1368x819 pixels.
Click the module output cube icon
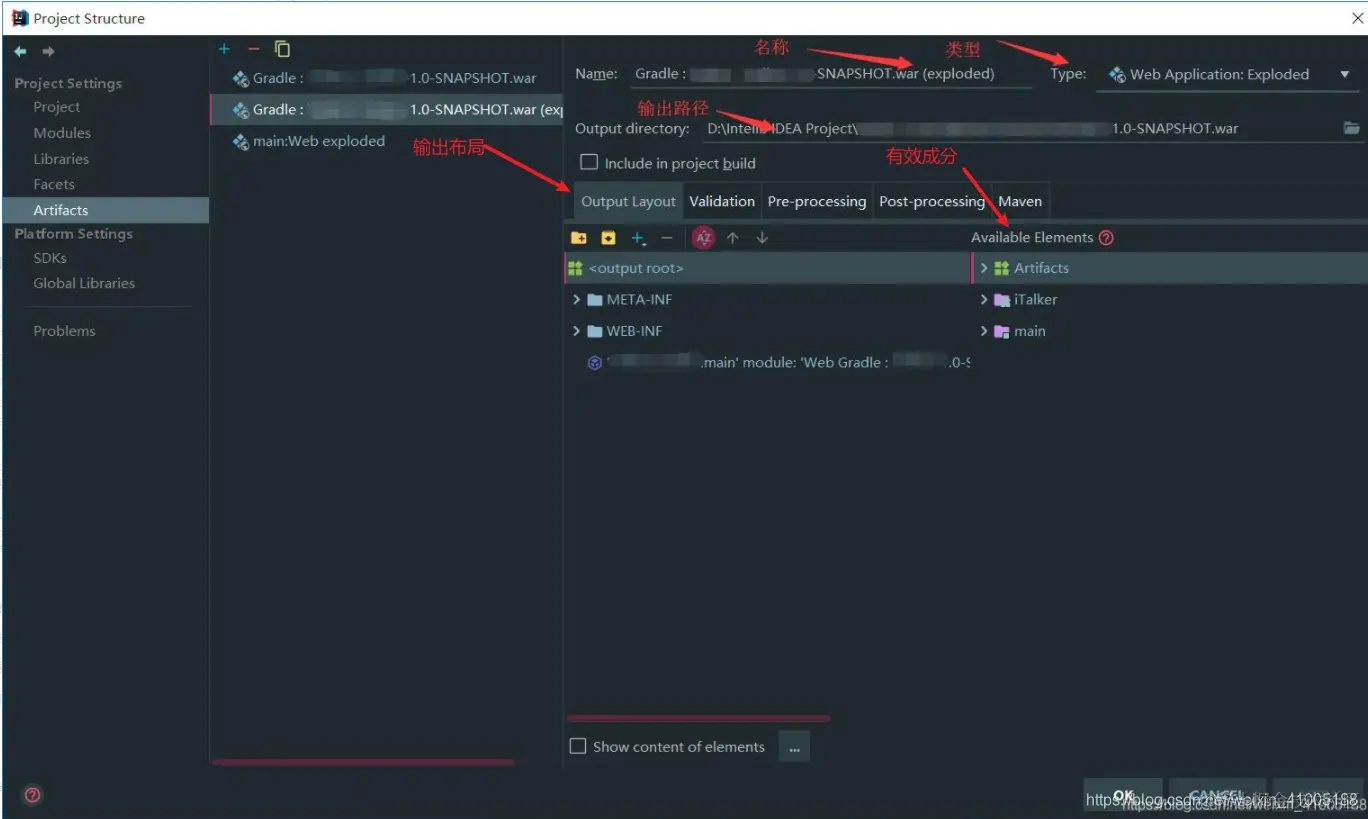[x=595, y=363]
